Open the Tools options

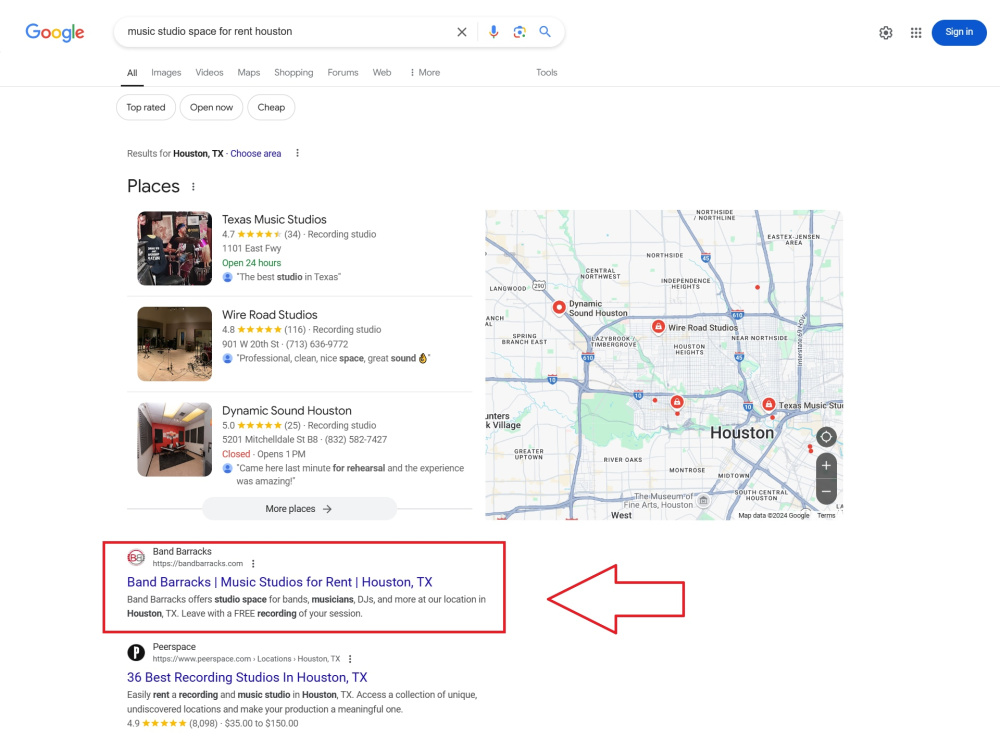tap(547, 73)
